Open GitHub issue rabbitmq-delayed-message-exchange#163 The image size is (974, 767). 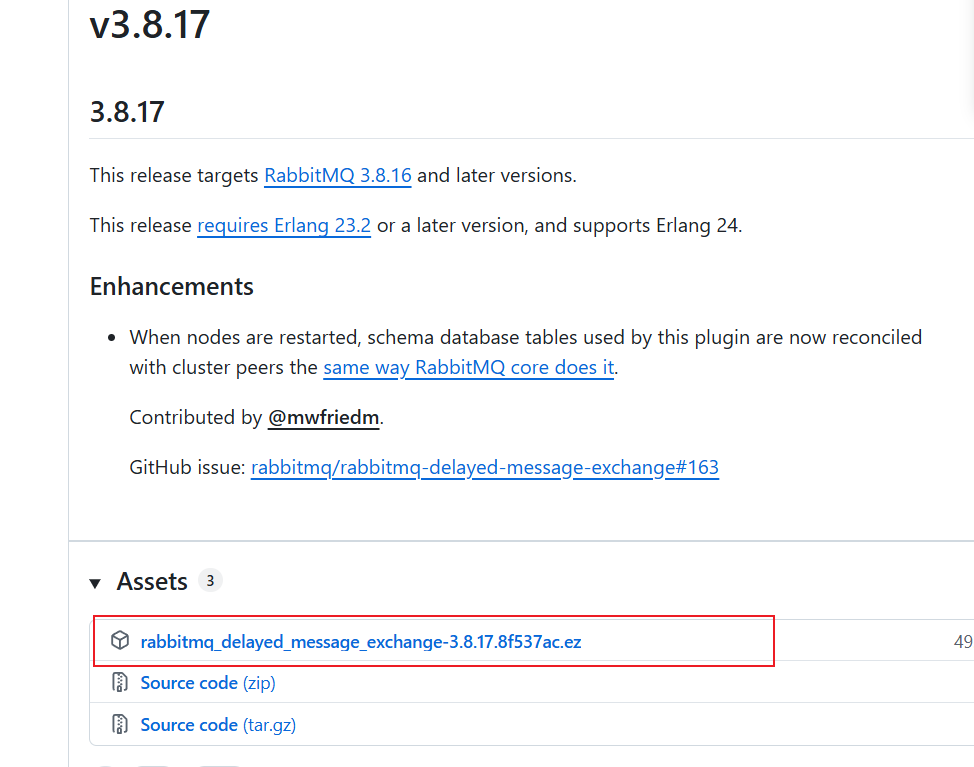coord(484,467)
